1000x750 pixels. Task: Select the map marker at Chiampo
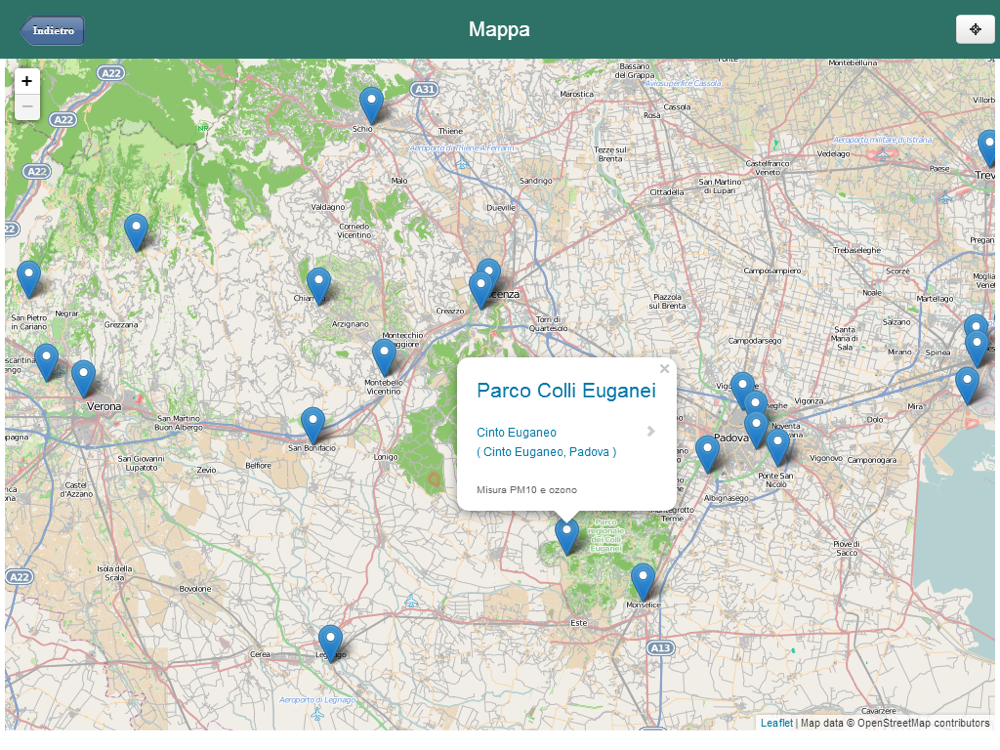tap(318, 286)
